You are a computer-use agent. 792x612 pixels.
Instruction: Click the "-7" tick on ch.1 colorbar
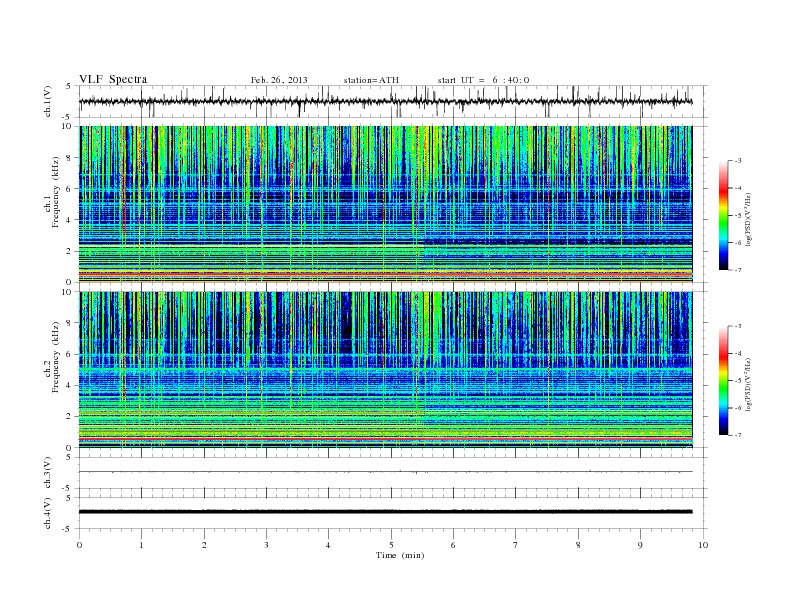click(738, 270)
